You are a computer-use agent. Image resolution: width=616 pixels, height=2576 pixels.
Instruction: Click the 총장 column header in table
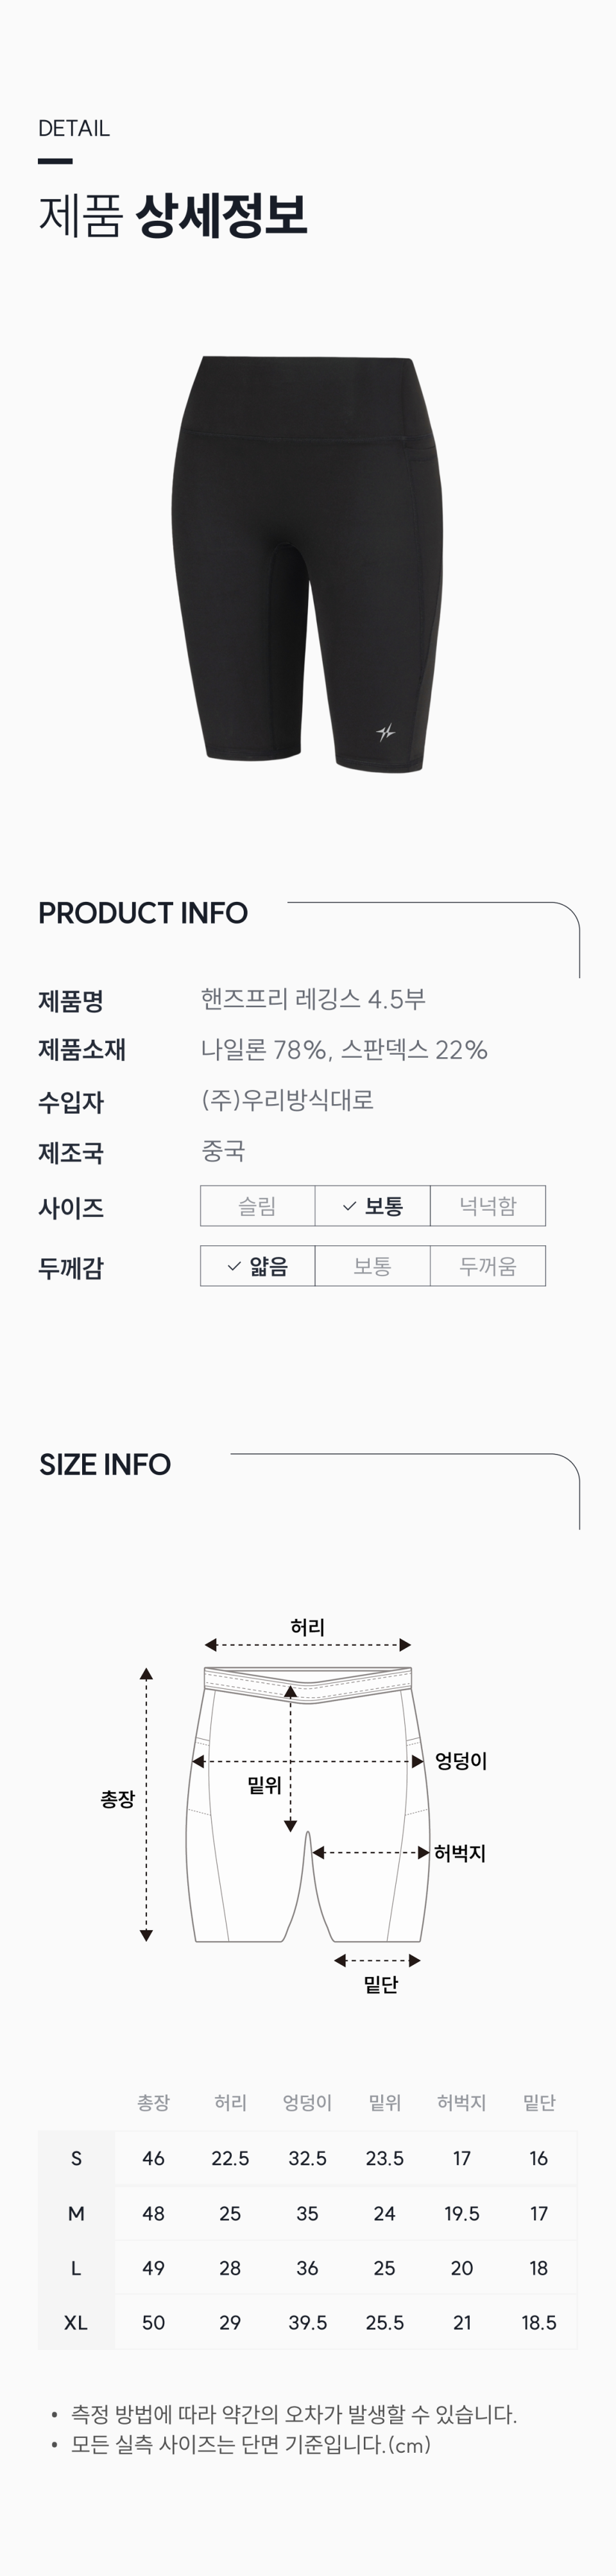(153, 2102)
